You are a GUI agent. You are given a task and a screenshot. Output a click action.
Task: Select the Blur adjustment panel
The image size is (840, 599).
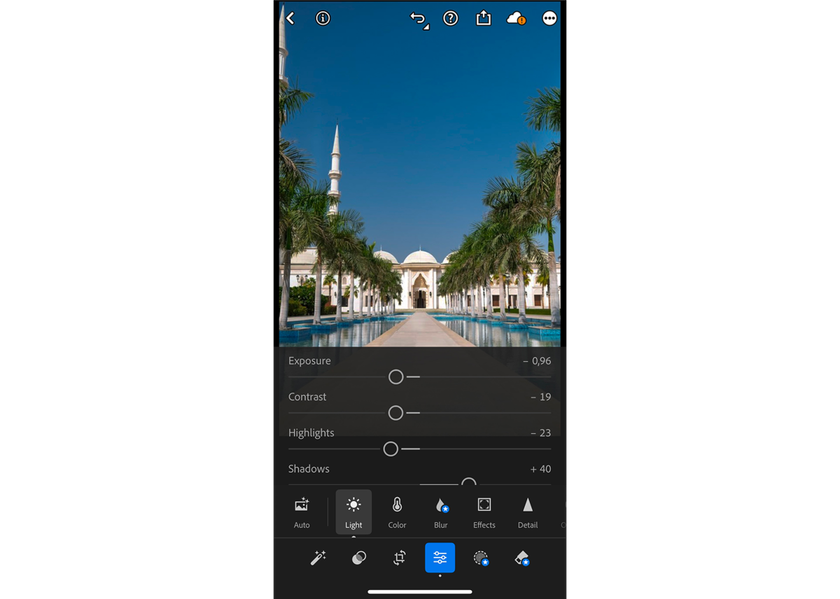point(440,512)
